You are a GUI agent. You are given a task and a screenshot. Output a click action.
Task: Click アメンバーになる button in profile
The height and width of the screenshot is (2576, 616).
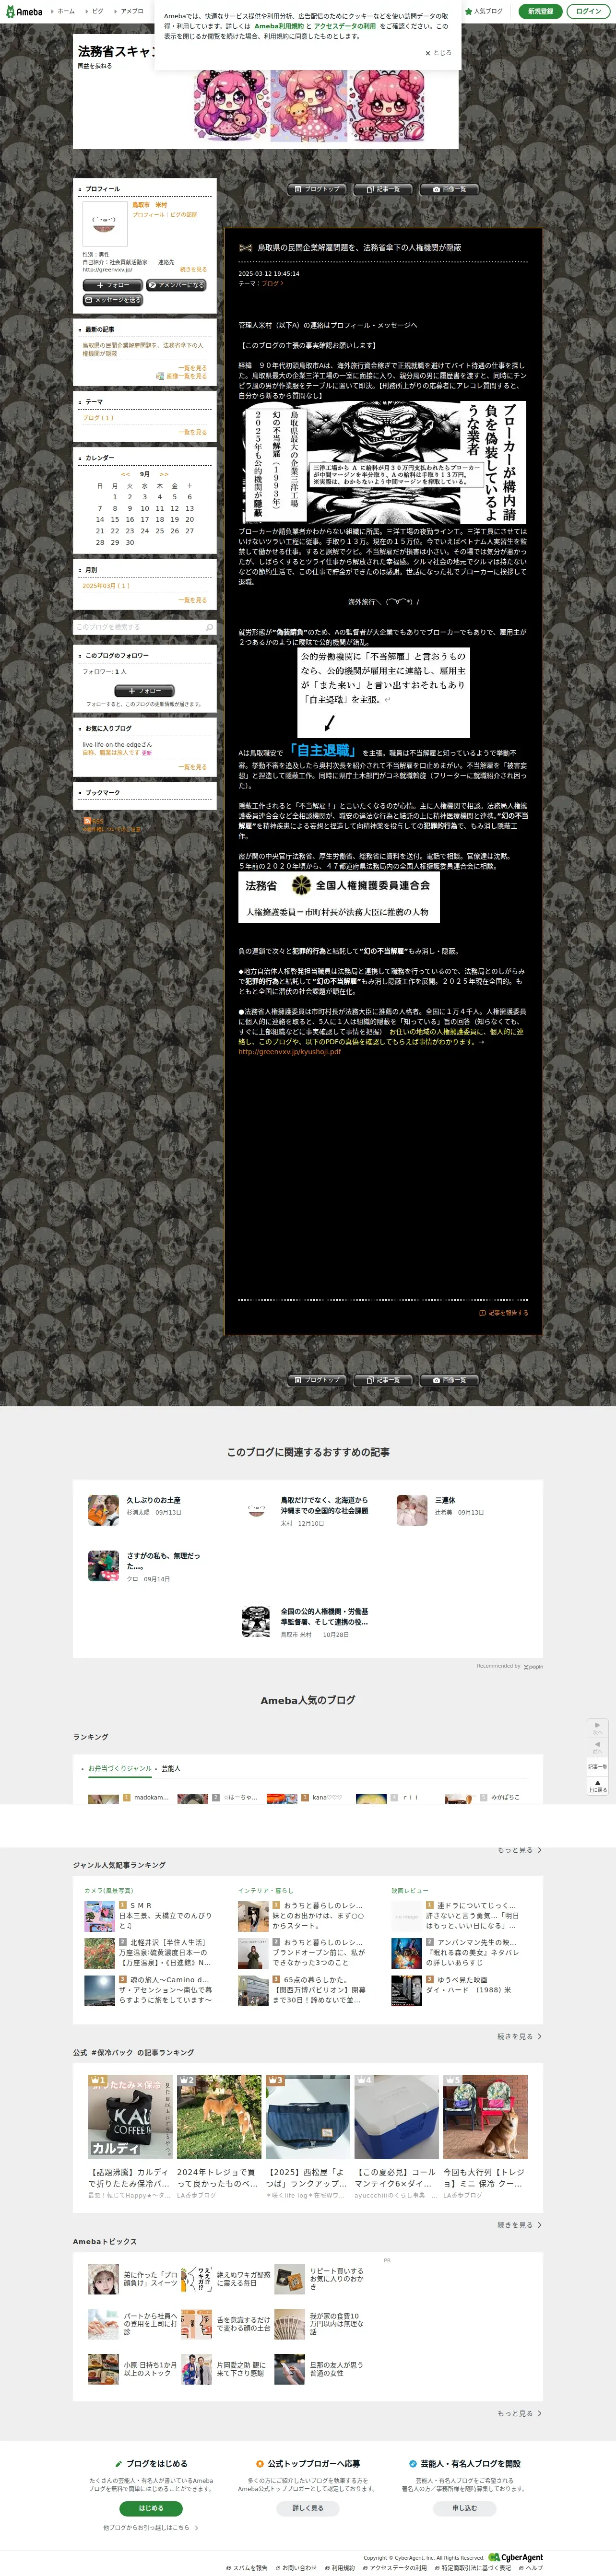pos(176,285)
